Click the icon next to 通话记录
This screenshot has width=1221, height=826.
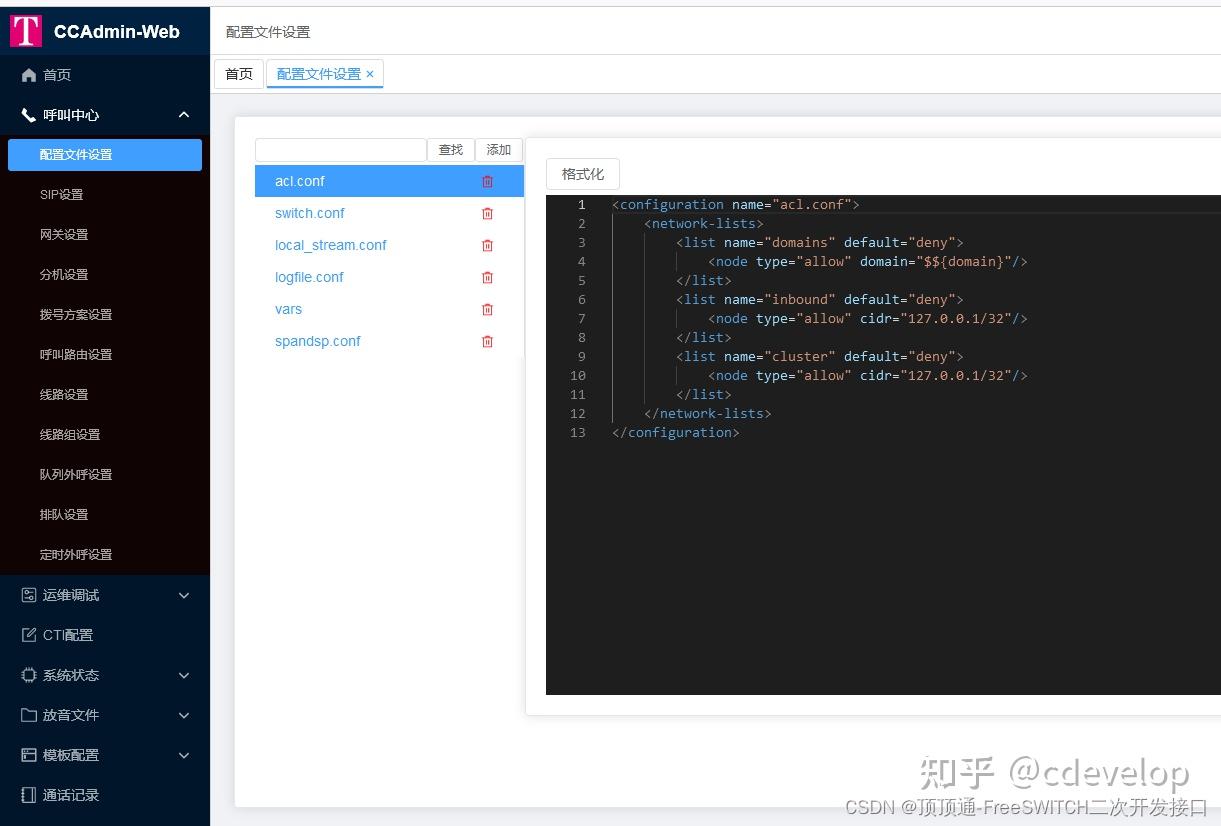[x=28, y=795]
